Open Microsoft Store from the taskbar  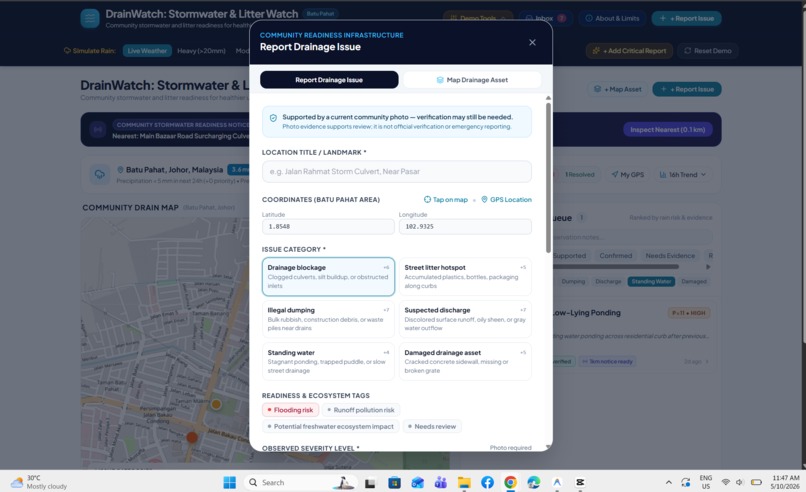tap(394, 482)
